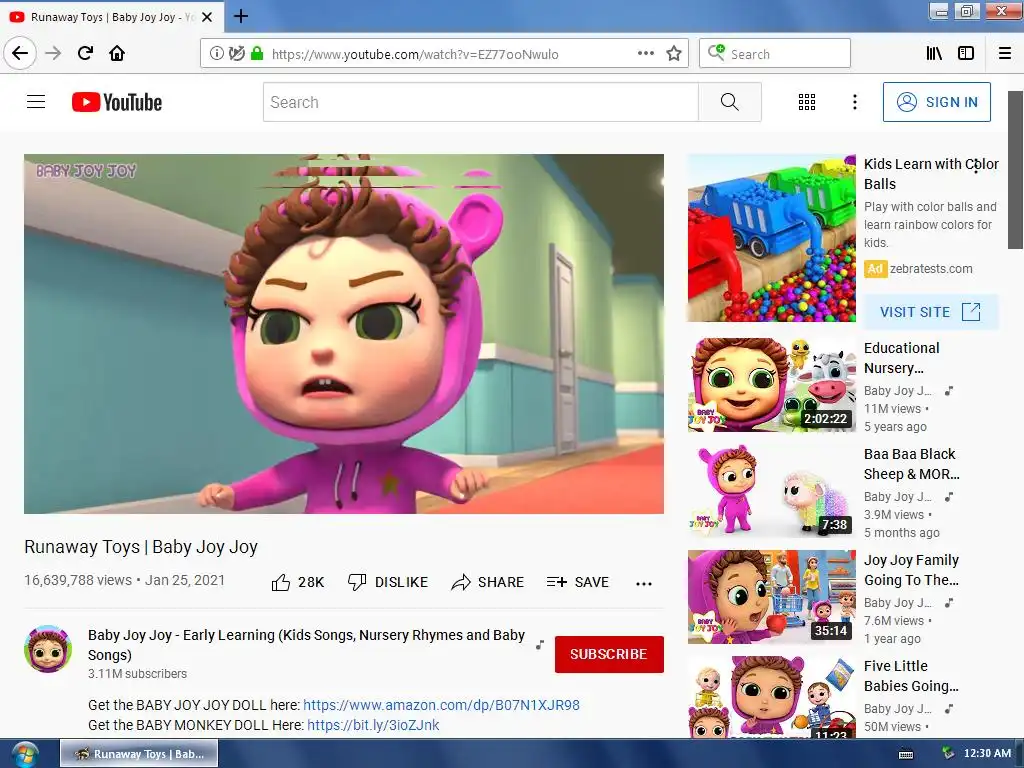Close the Runaway Toys browser tab
This screenshot has height=768, width=1024.
(207, 17)
